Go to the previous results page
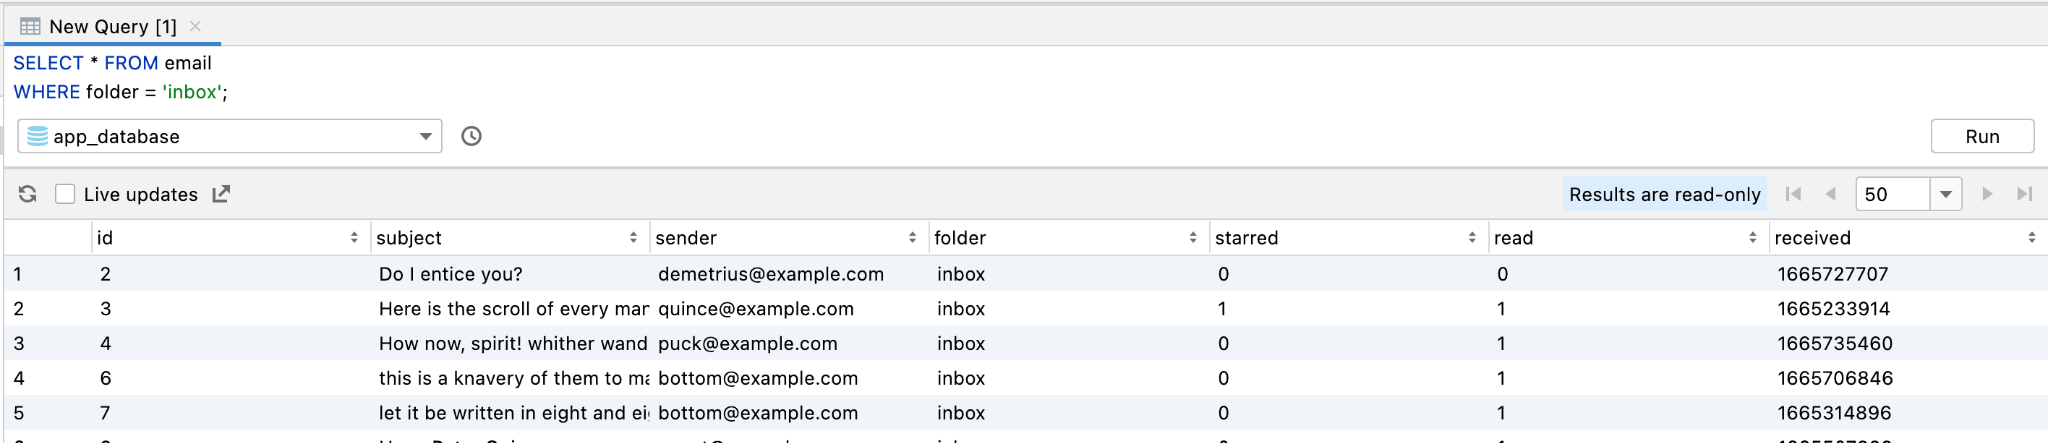Viewport: 2048px width, 443px height. coord(1830,194)
